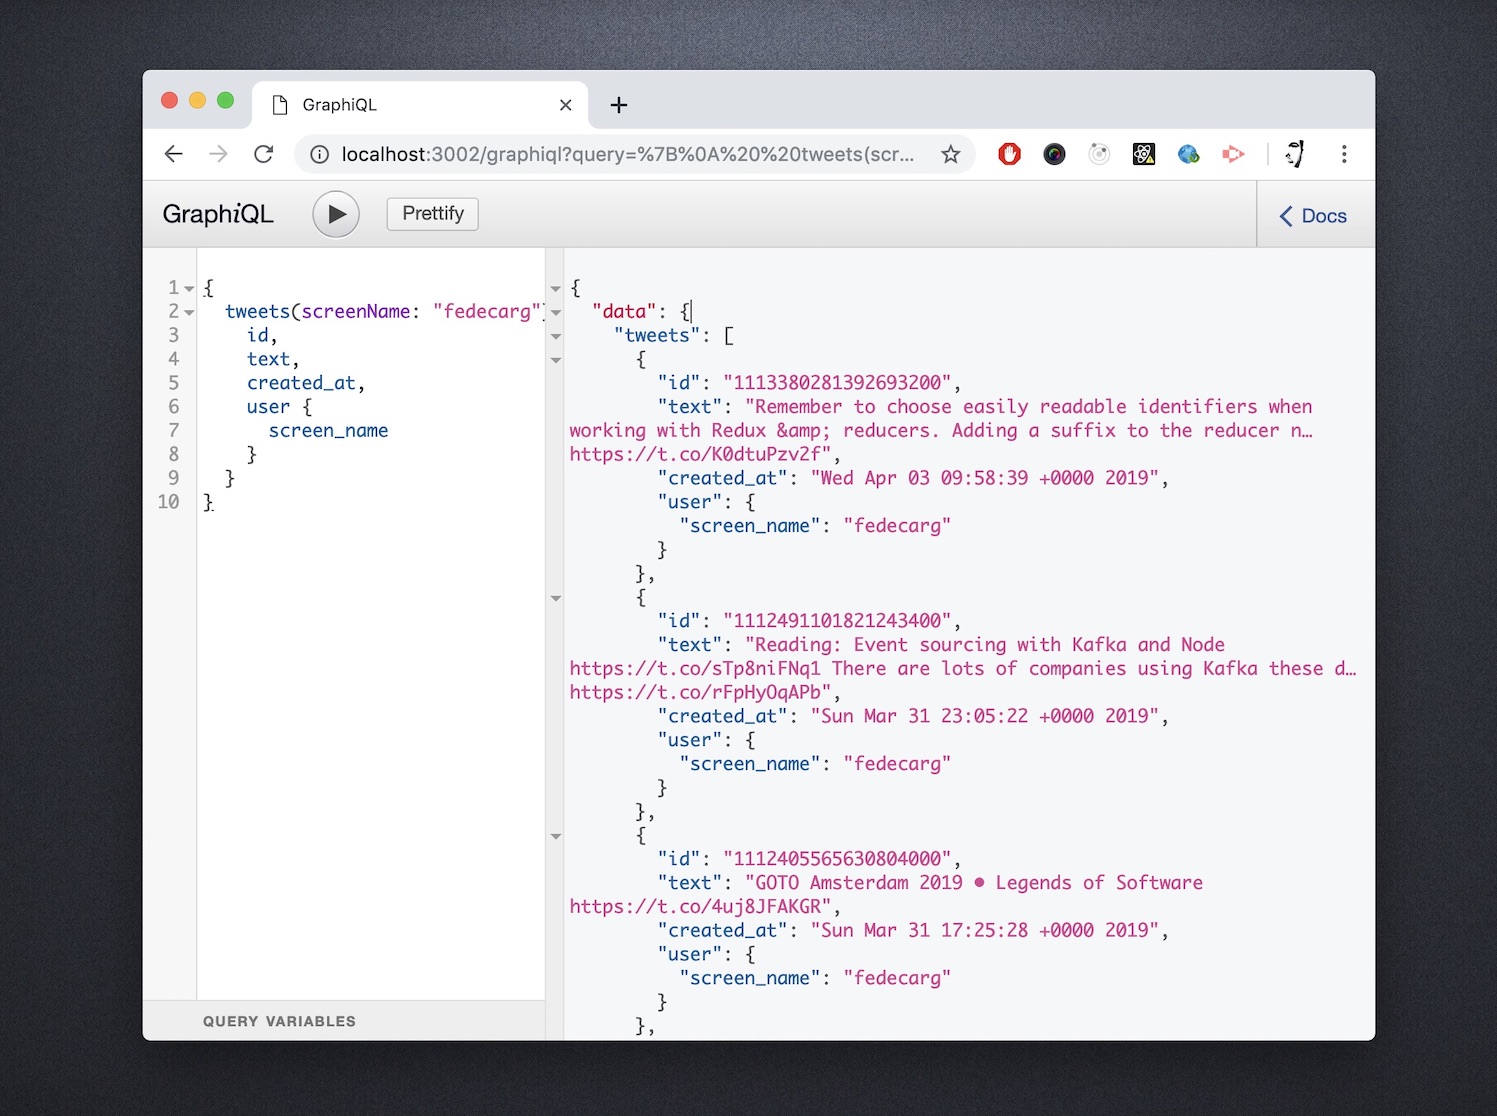Image resolution: width=1497 pixels, height=1116 pixels.
Task: Click the tweets field in query
Action: pyautogui.click(x=257, y=311)
